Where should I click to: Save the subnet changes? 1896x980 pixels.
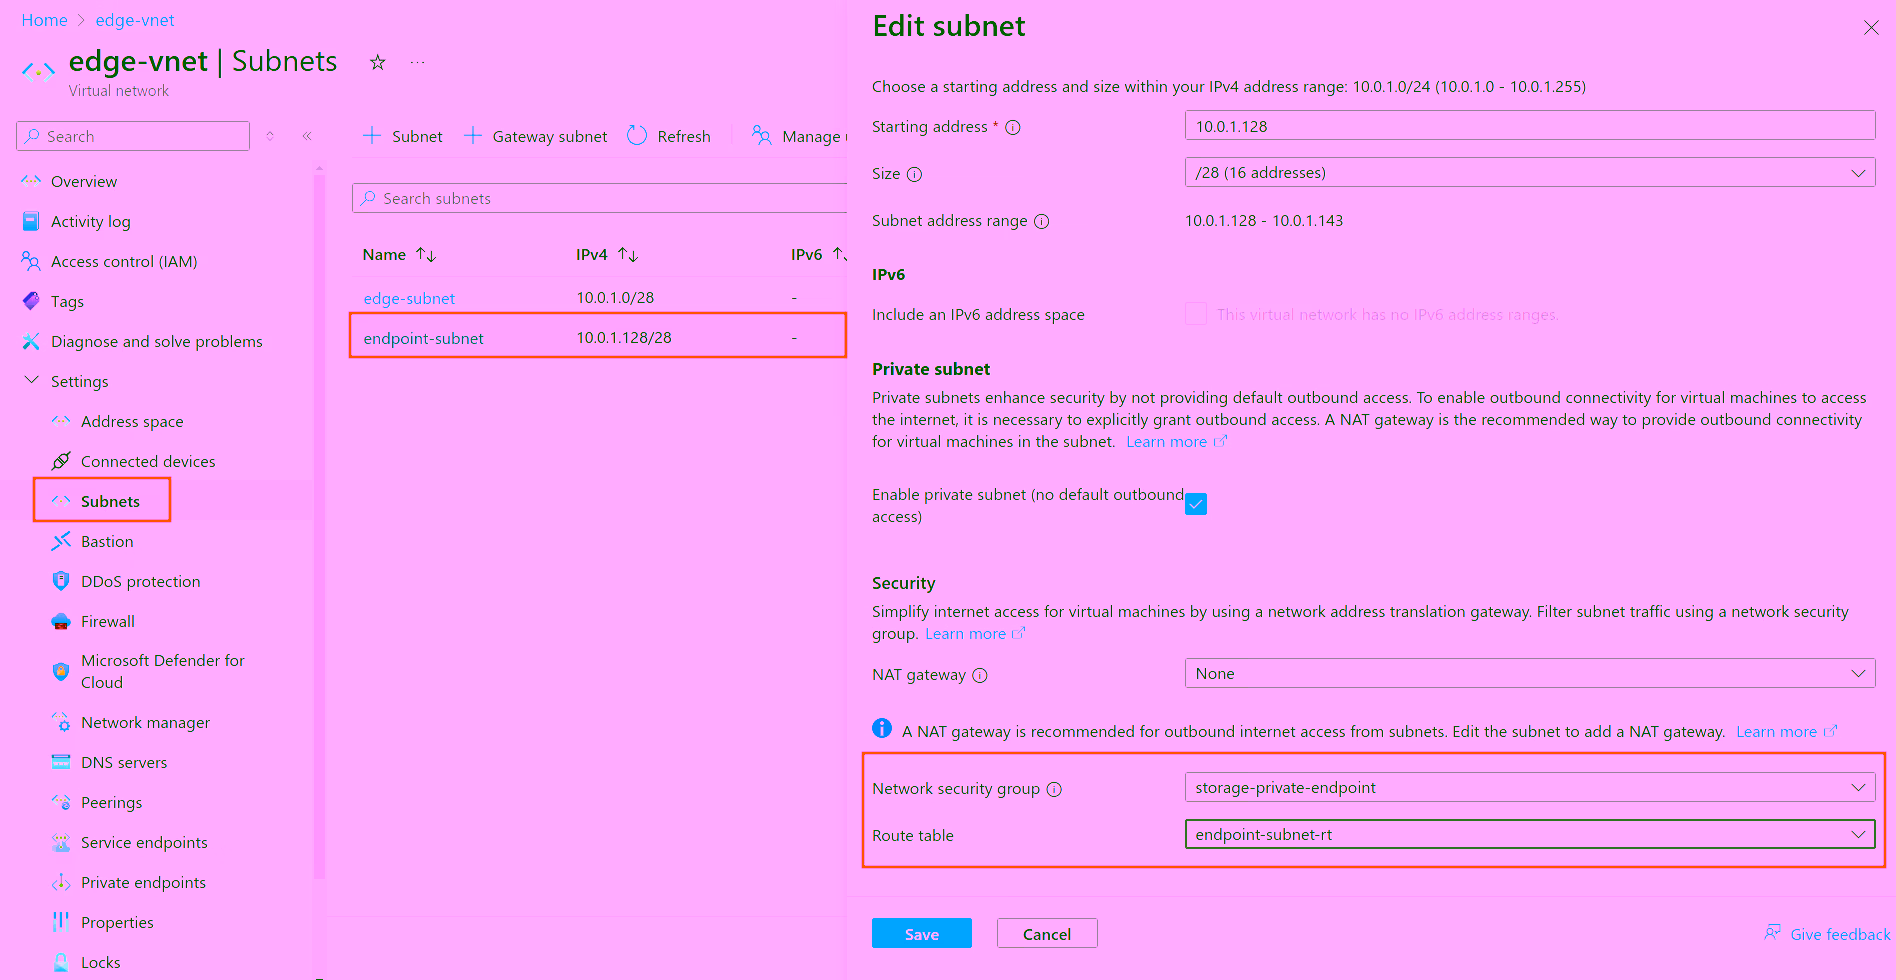pyautogui.click(x=921, y=933)
